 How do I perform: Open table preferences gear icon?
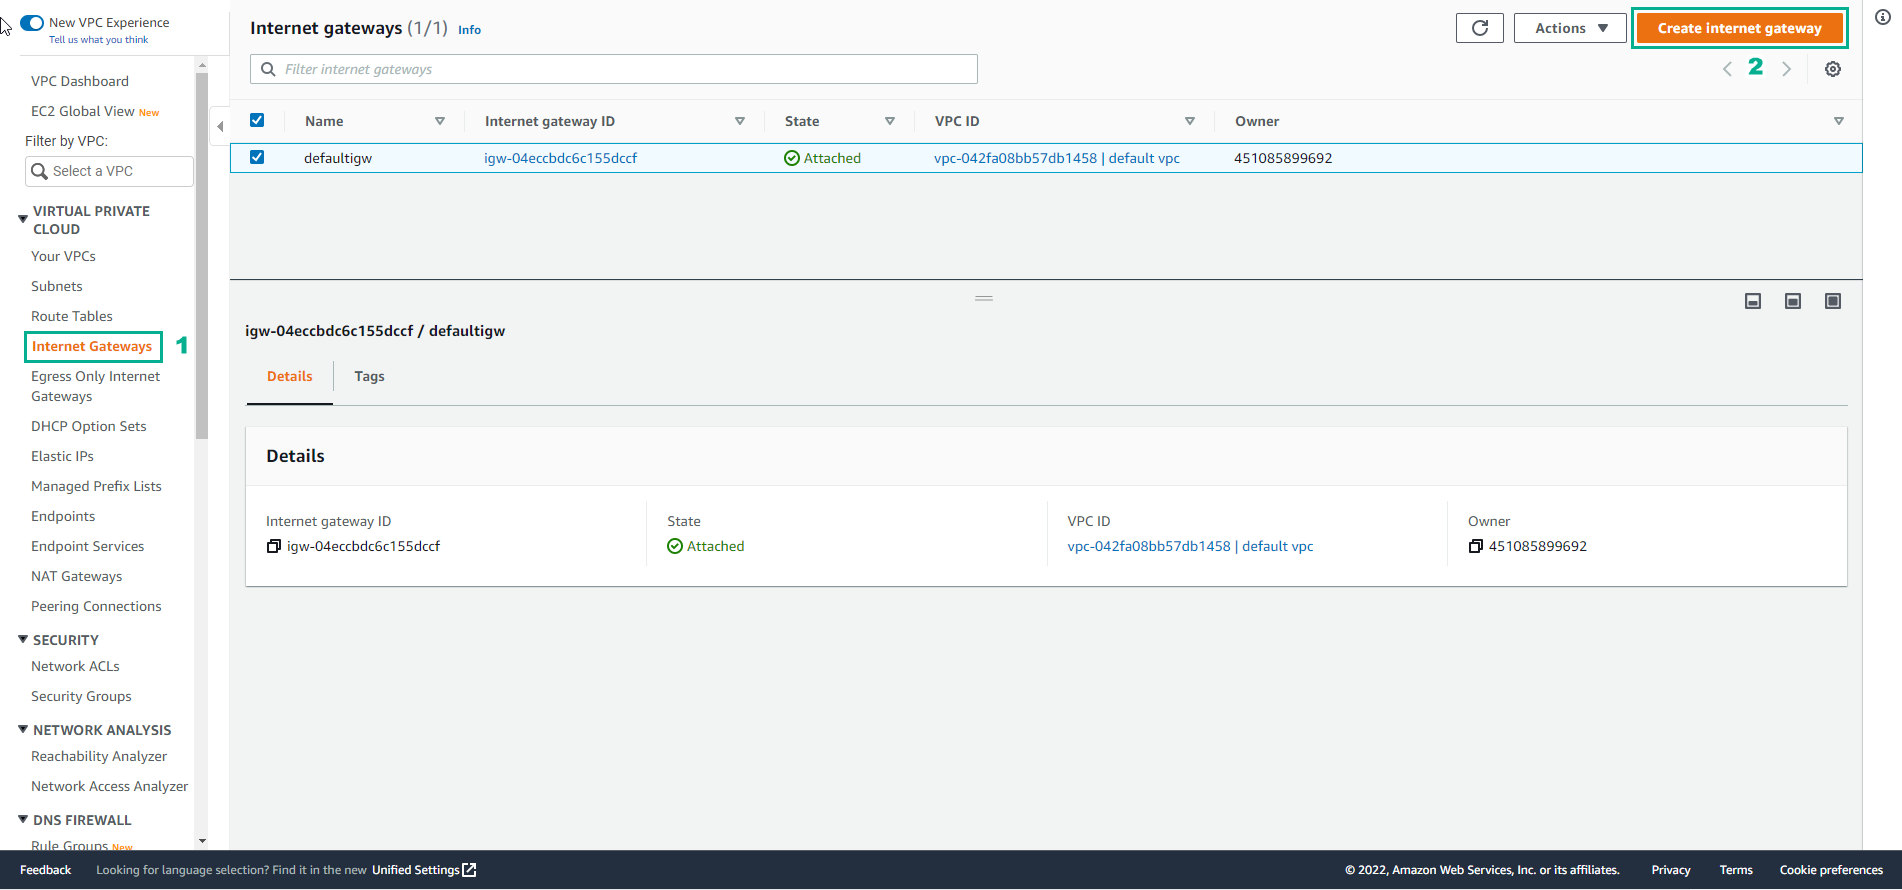coord(1832,69)
